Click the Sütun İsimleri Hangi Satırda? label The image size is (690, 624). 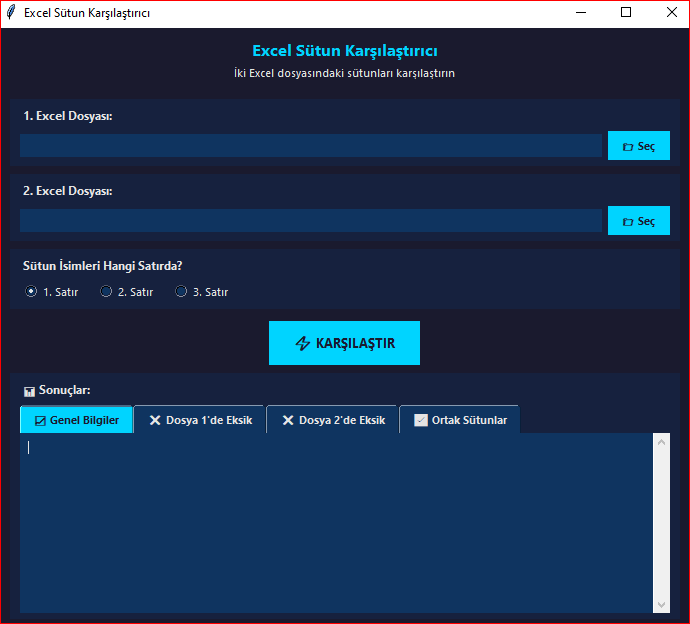[103, 266]
